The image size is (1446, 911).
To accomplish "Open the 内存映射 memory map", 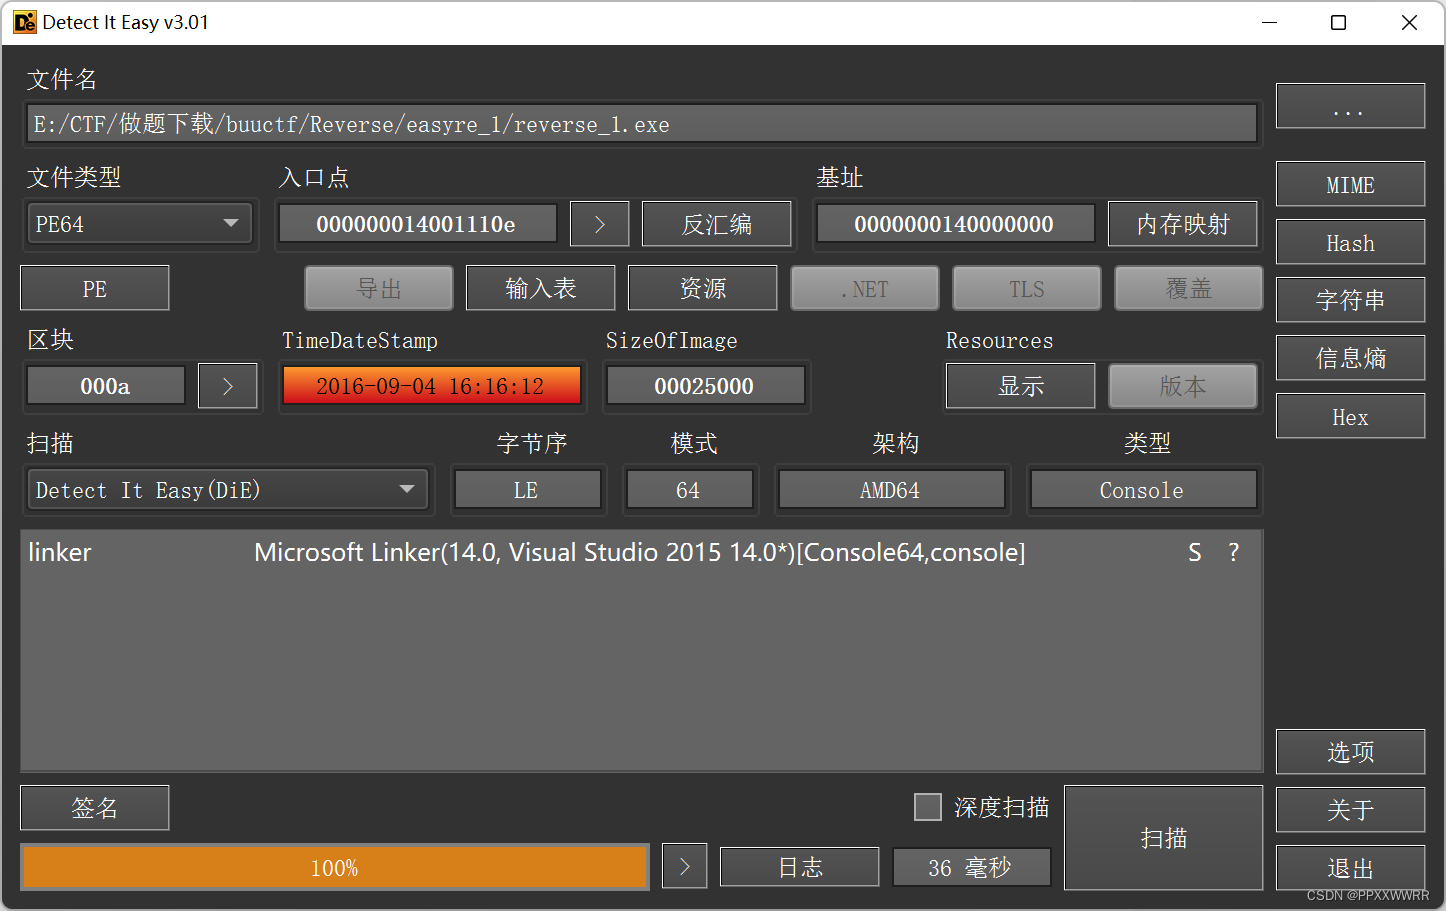I will (1182, 223).
